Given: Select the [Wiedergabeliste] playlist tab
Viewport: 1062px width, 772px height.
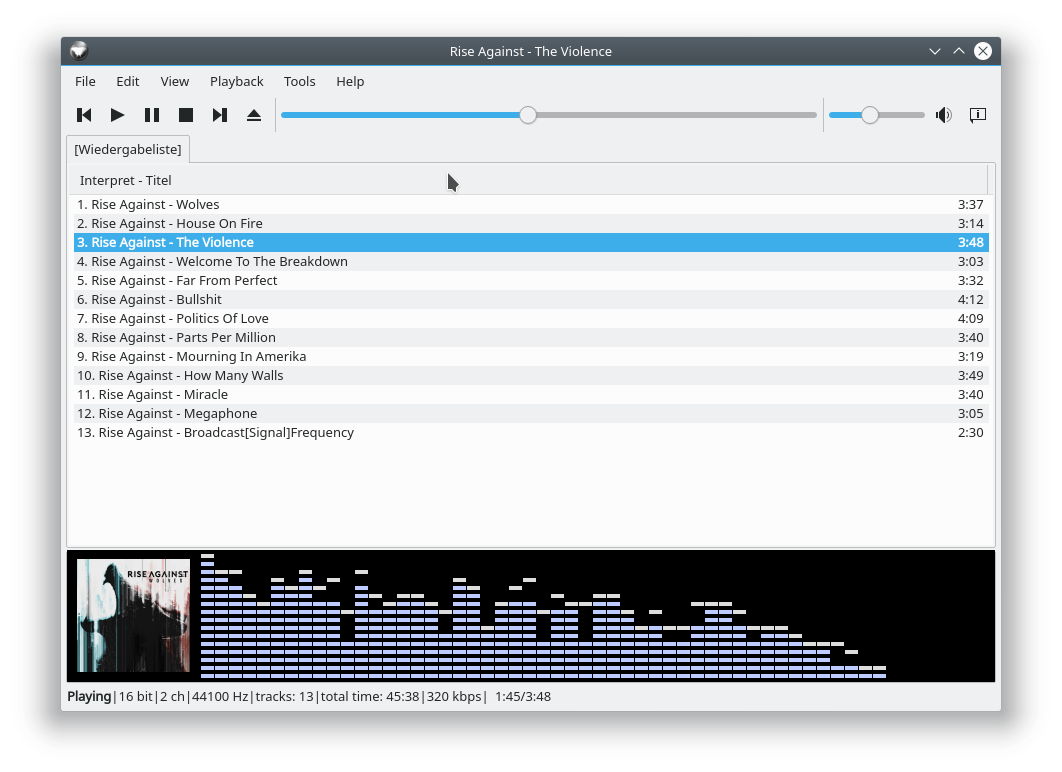Looking at the screenshot, I should coord(128,149).
